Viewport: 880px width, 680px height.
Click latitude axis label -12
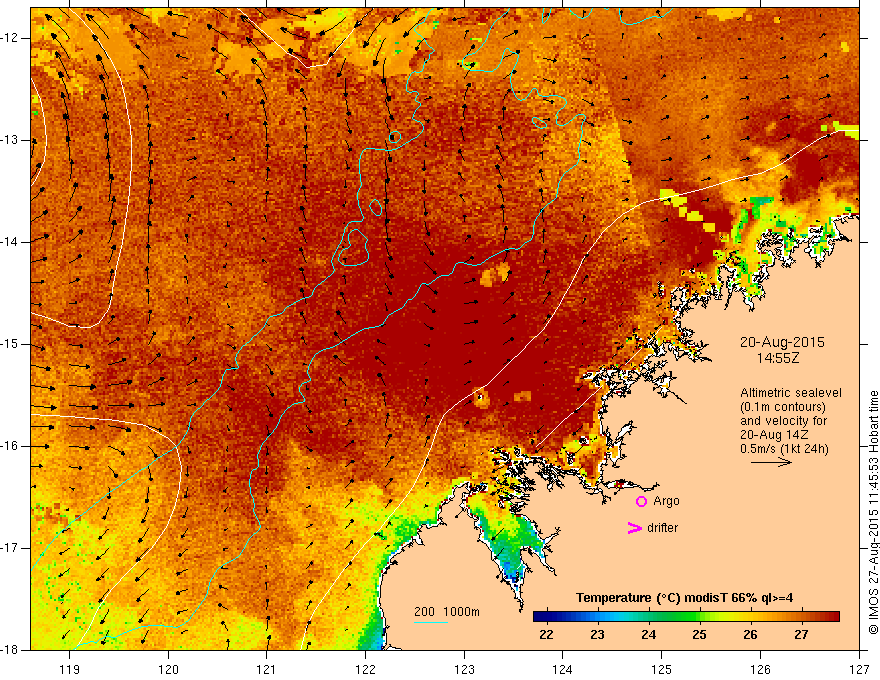coord(10,38)
